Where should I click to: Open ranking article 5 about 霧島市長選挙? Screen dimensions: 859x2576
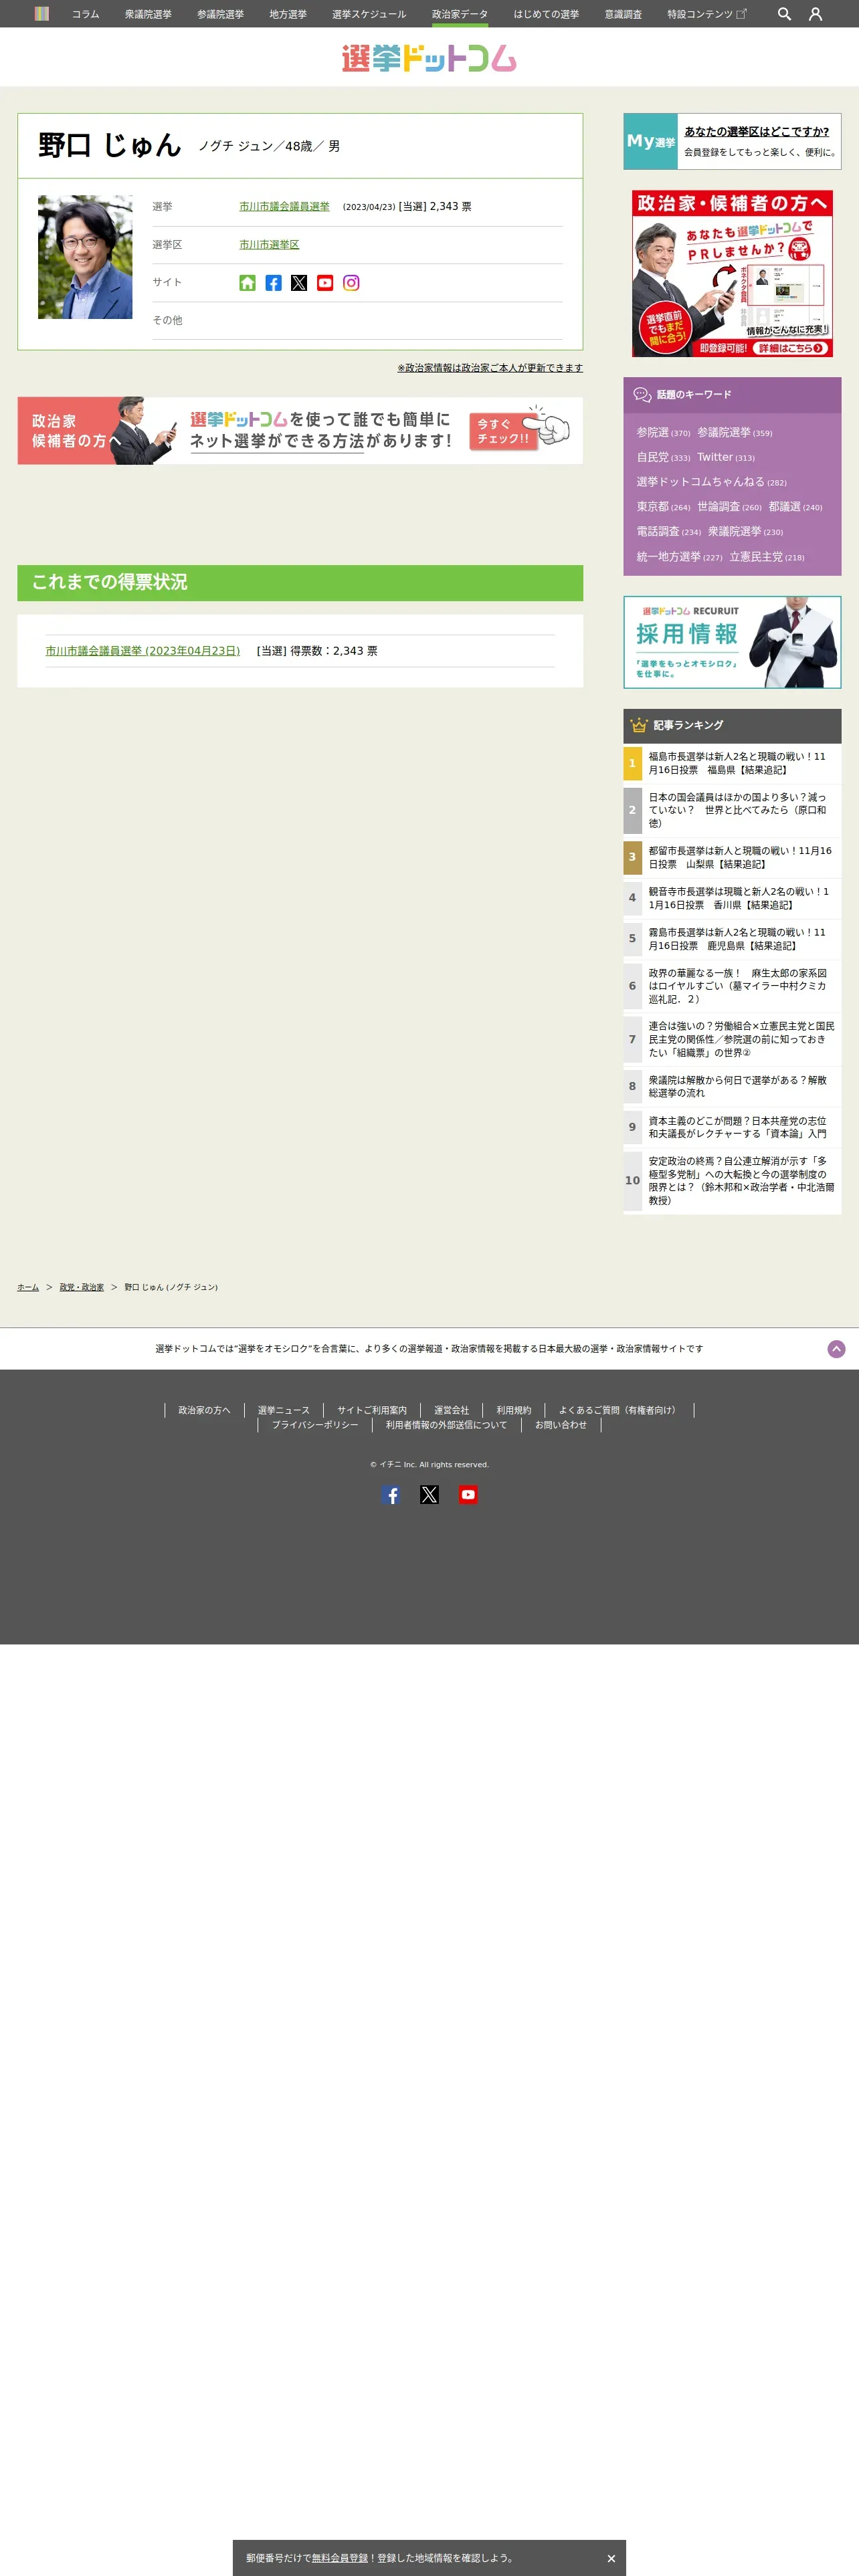point(732,938)
